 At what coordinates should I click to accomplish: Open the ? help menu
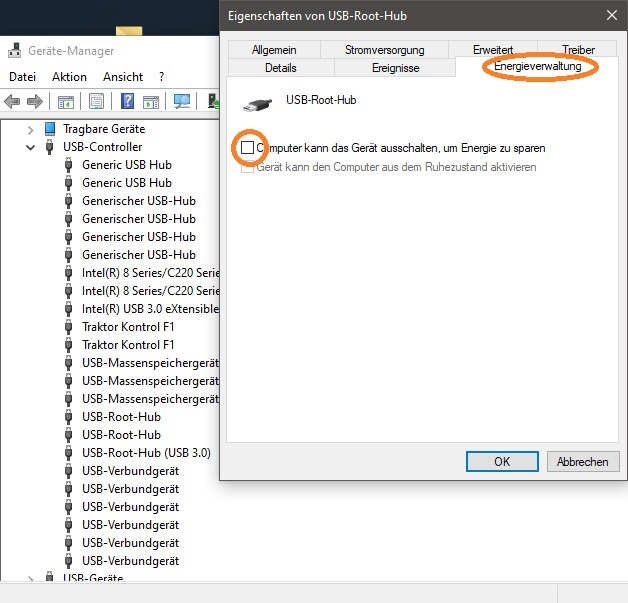point(161,76)
